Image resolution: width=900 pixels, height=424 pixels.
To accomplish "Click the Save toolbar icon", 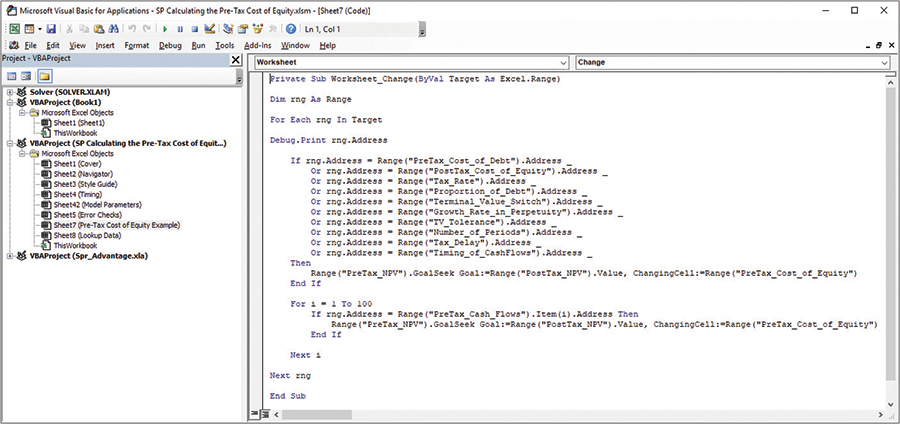I will pos(51,29).
